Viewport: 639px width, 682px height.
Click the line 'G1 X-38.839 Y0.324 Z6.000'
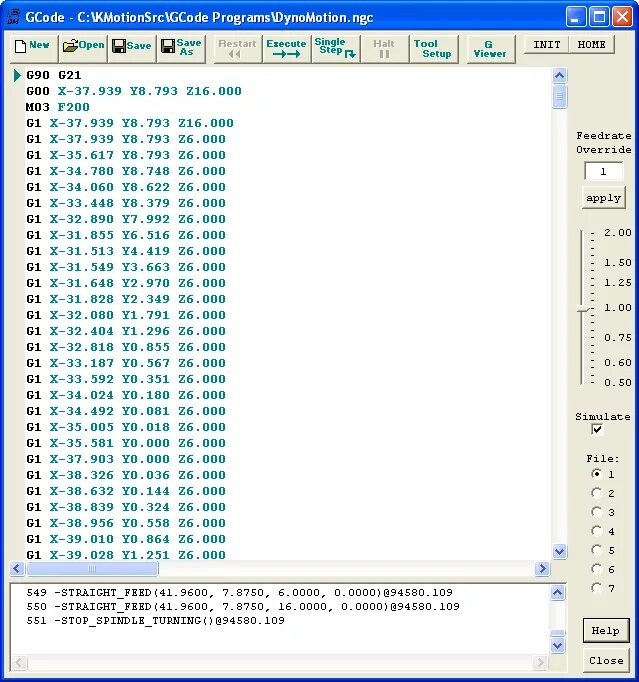pyautogui.click(x=126, y=507)
